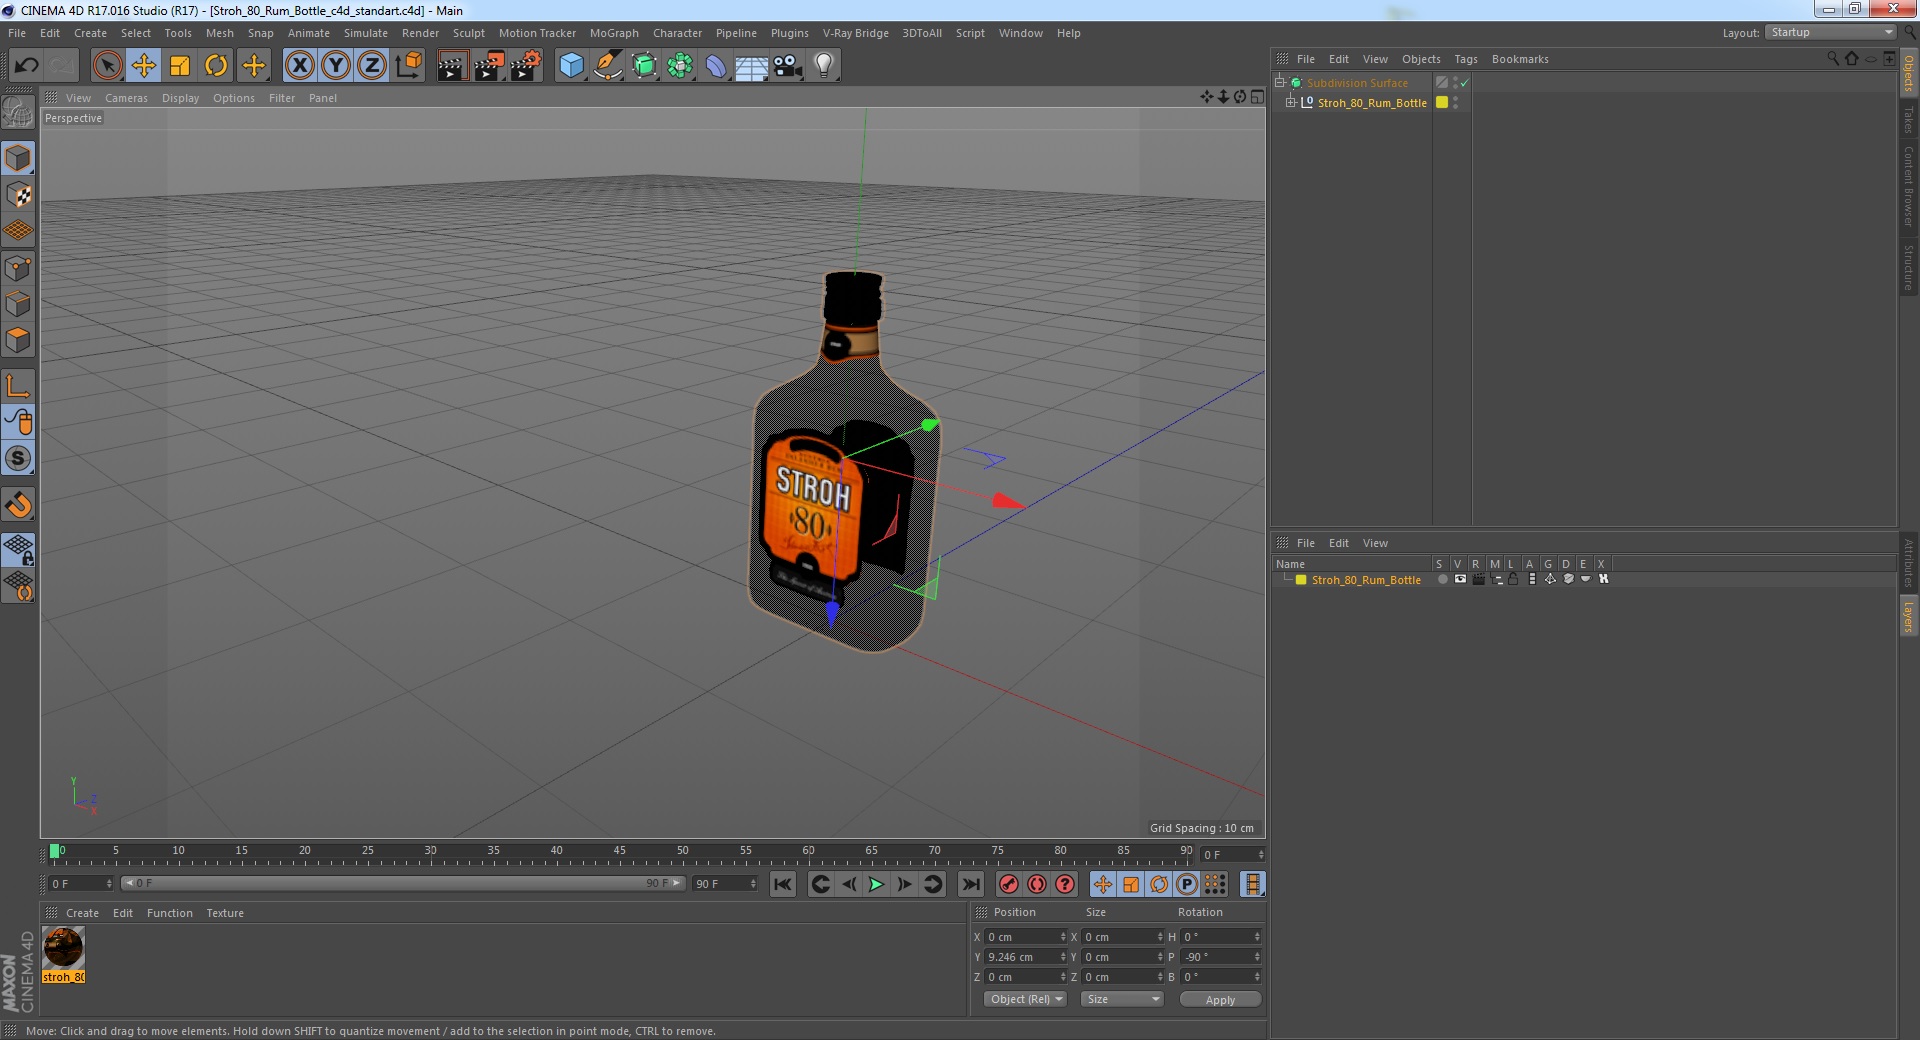1920x1040 pixels.
Task: Add Subdivision Surface generator icon
Action: pos(644,66)
